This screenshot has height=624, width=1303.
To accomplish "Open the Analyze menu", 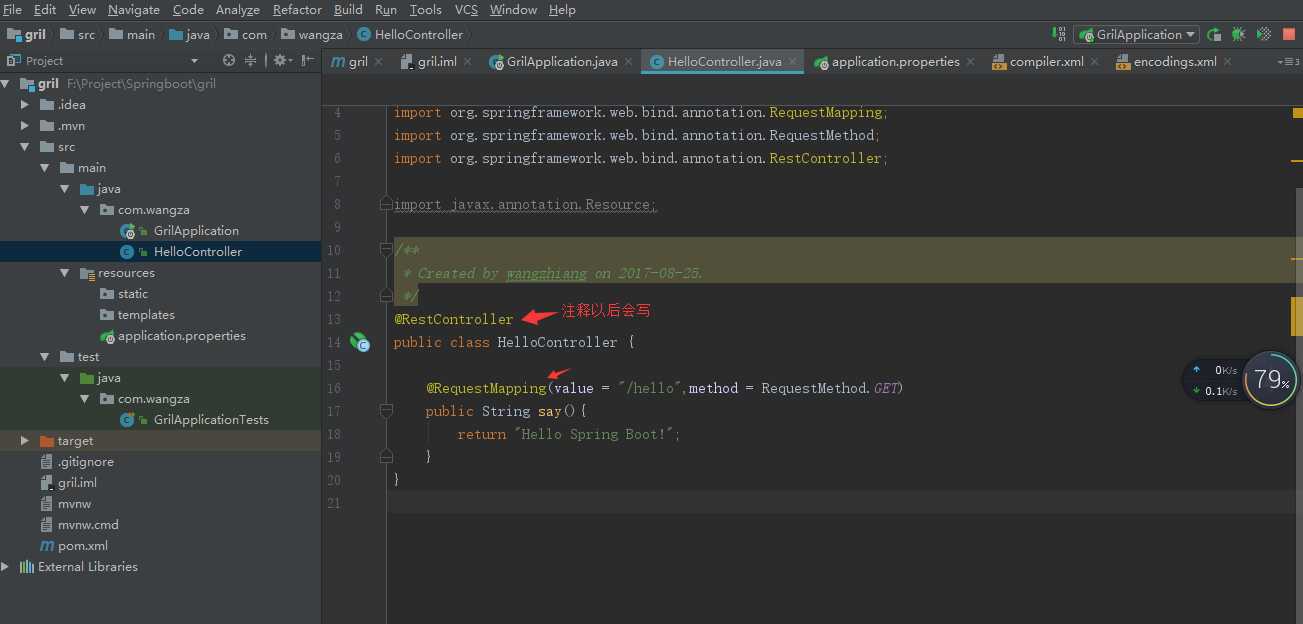I will tap(238, 9).
